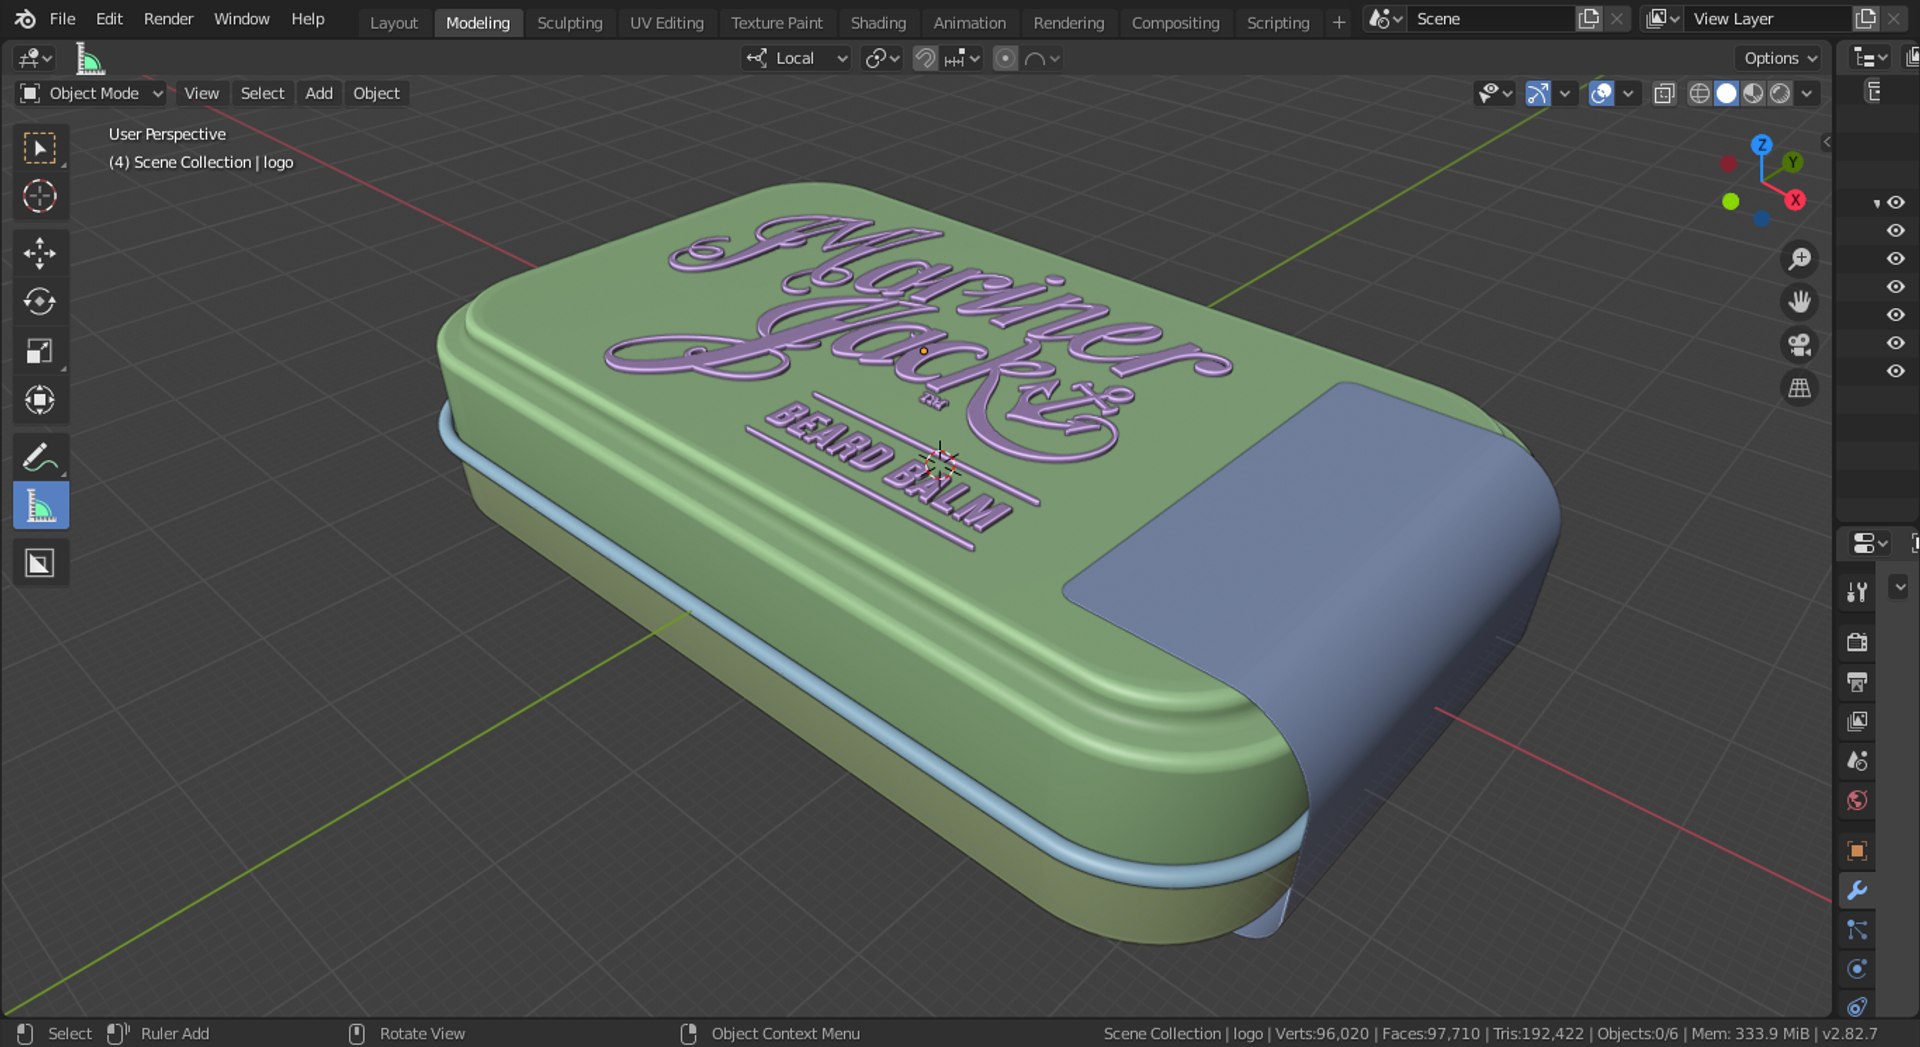This screenshot has width=1920, height=1047.
Task: Select the Scale tool
Action: (40, 351)
